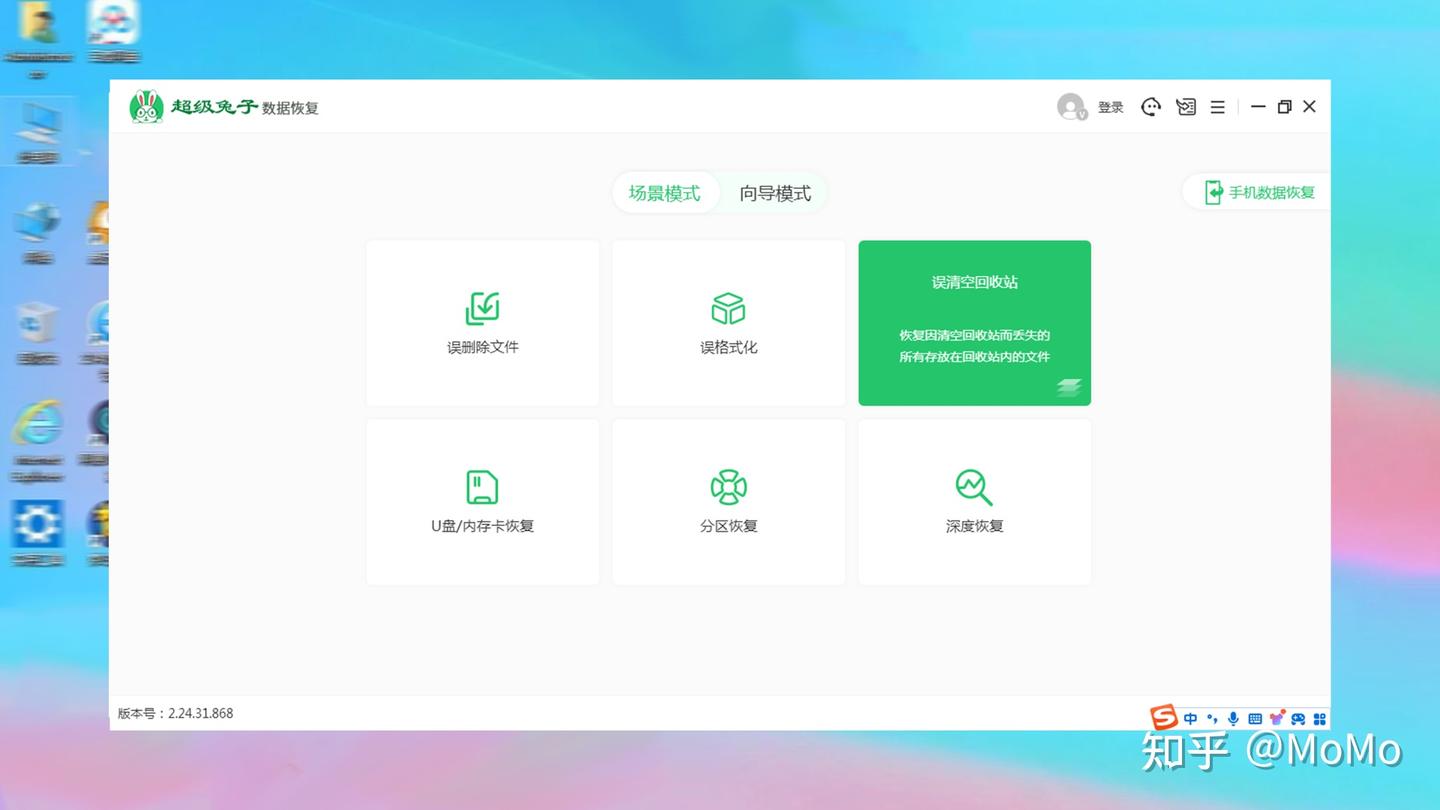Close the data recovery window
The height and width of the screenshot is (810, 1440).
point(1310,107)
